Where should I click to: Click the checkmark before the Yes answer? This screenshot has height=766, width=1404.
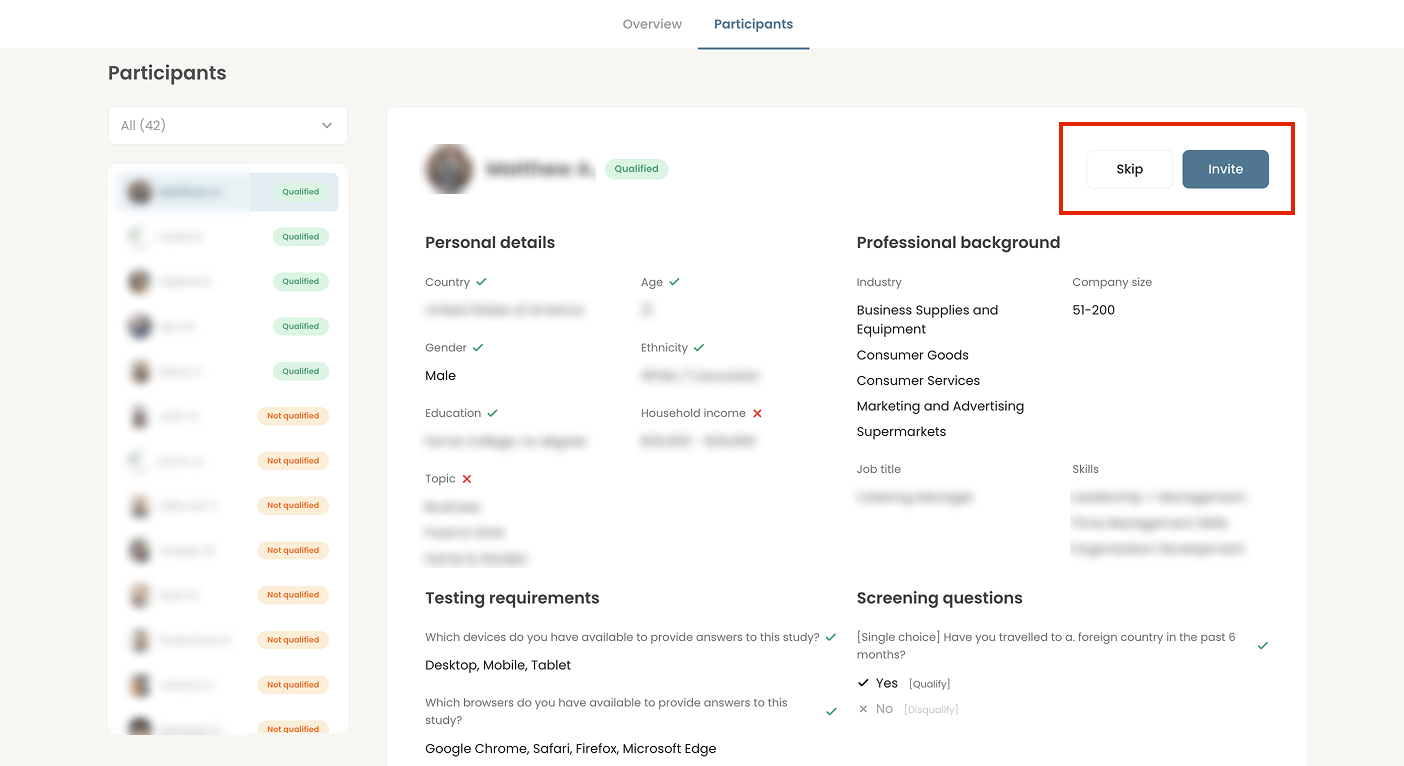click(864, 683)
